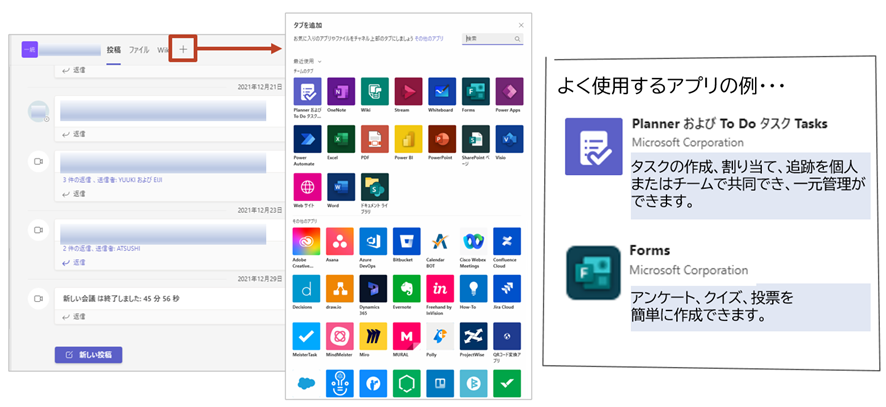Select the Salesforce cloud app tile
The height and width of the screenshot is (407, 886).
point(306,384)
